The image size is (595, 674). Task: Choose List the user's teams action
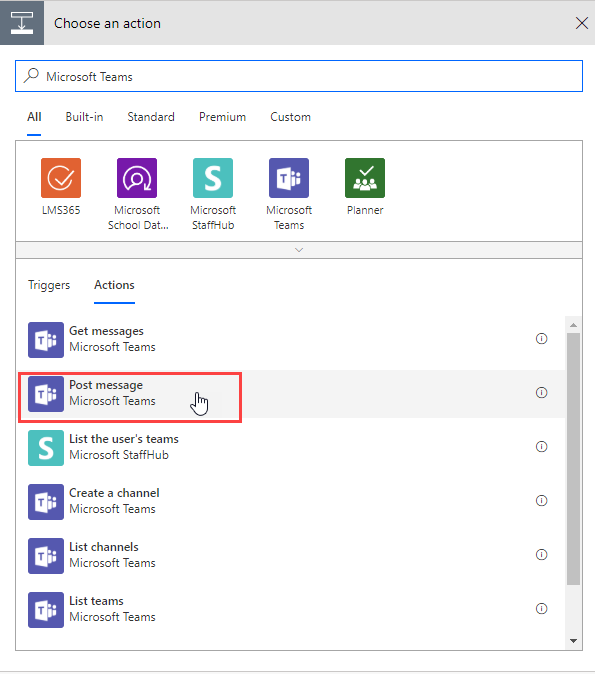coord(291,447)
